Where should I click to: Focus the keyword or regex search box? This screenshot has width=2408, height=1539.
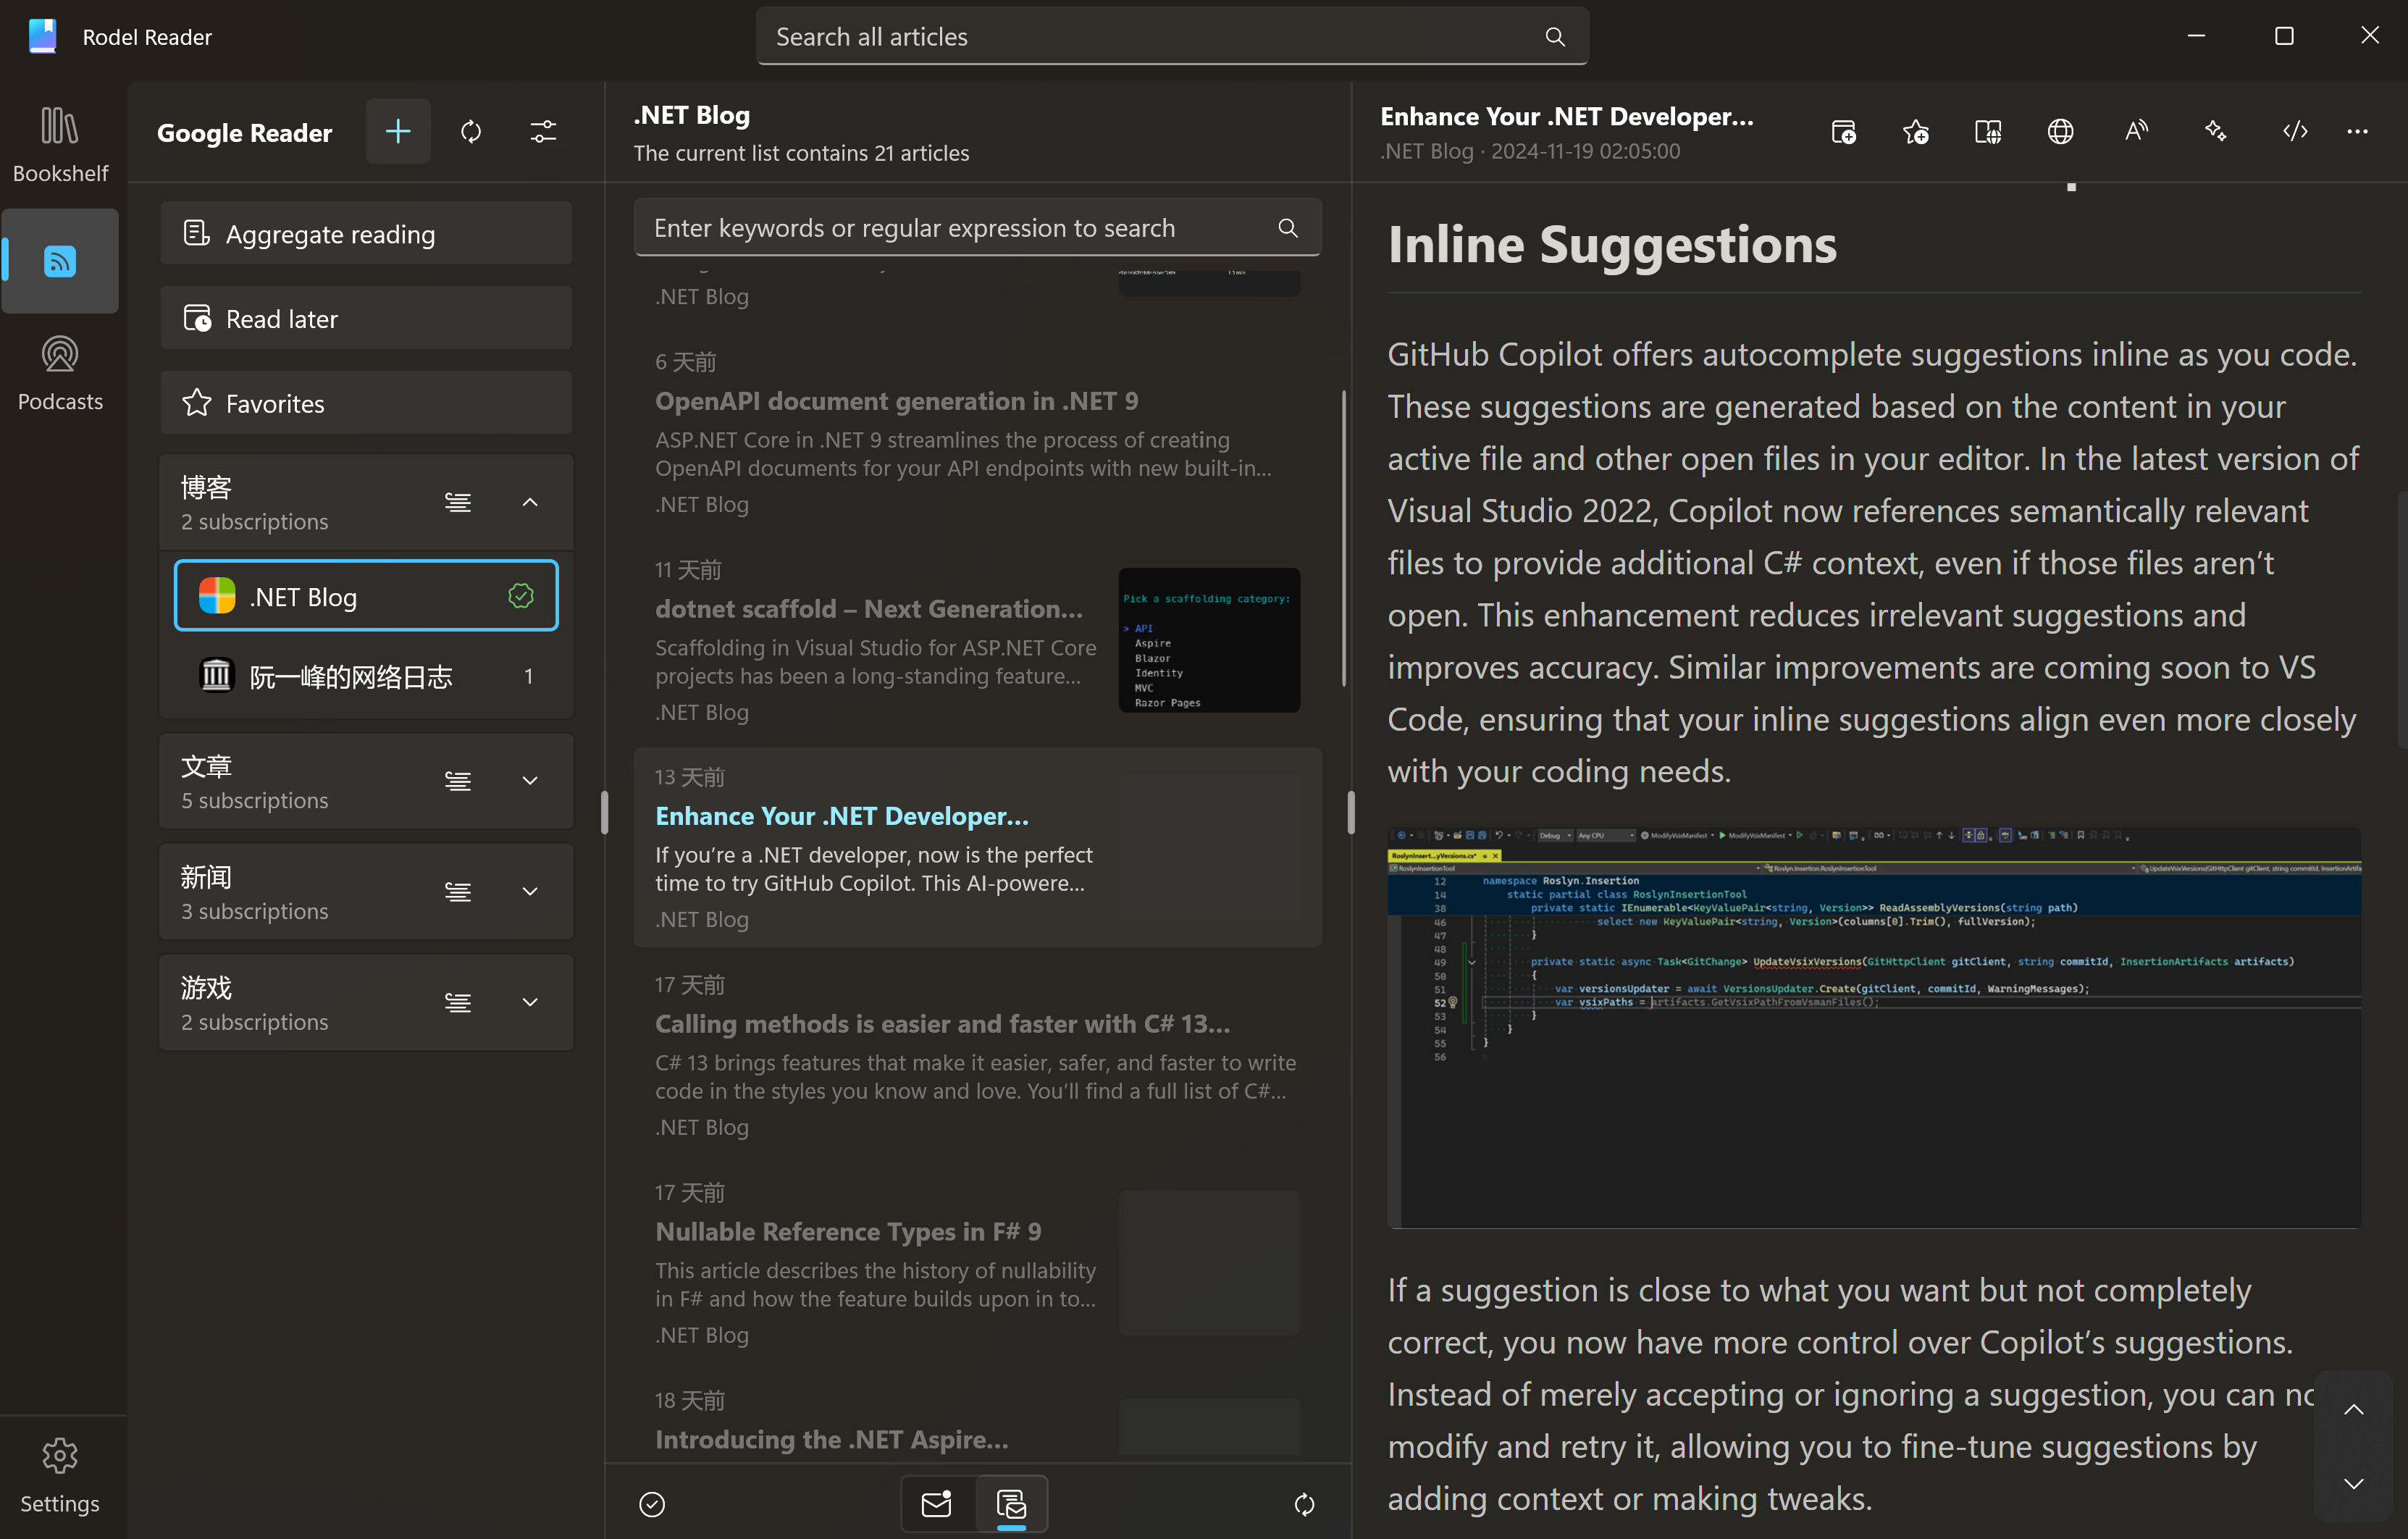click(x=977, y=228)
